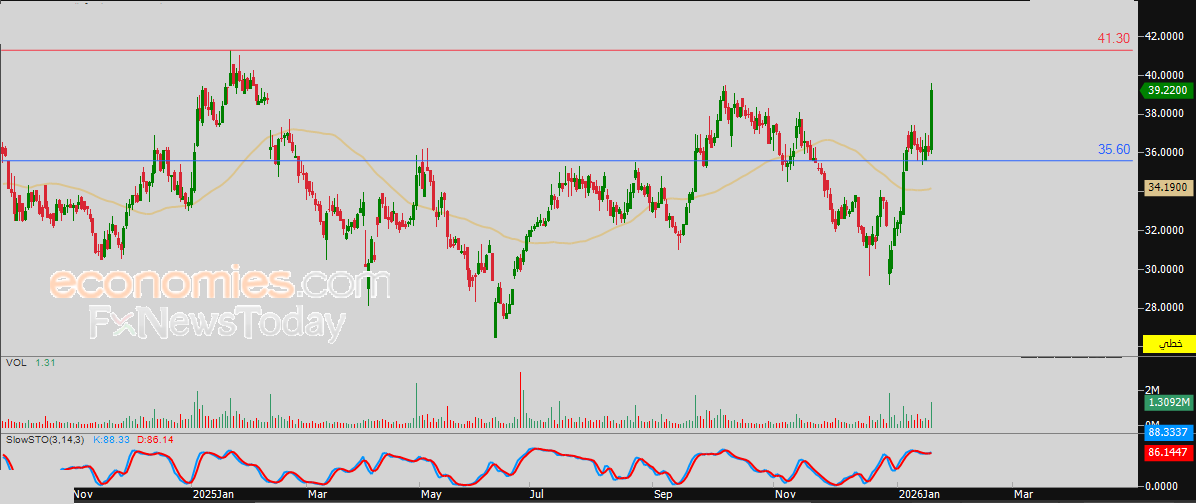Click the blue 88.3337 stochastic value tag
Viewport: 1196px width, 504px height.
click(x=1167, y=433)
